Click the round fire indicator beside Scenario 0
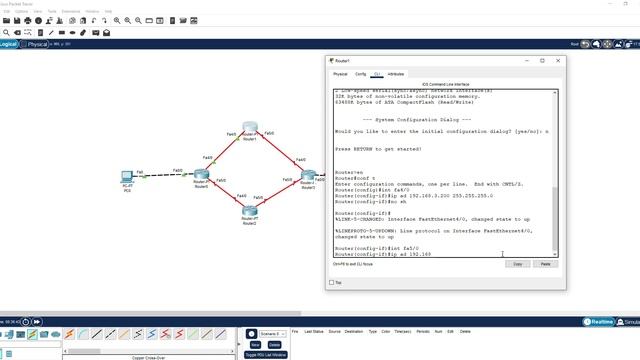The height and width of the screenshot is (360, 640). tap(251, 334)
